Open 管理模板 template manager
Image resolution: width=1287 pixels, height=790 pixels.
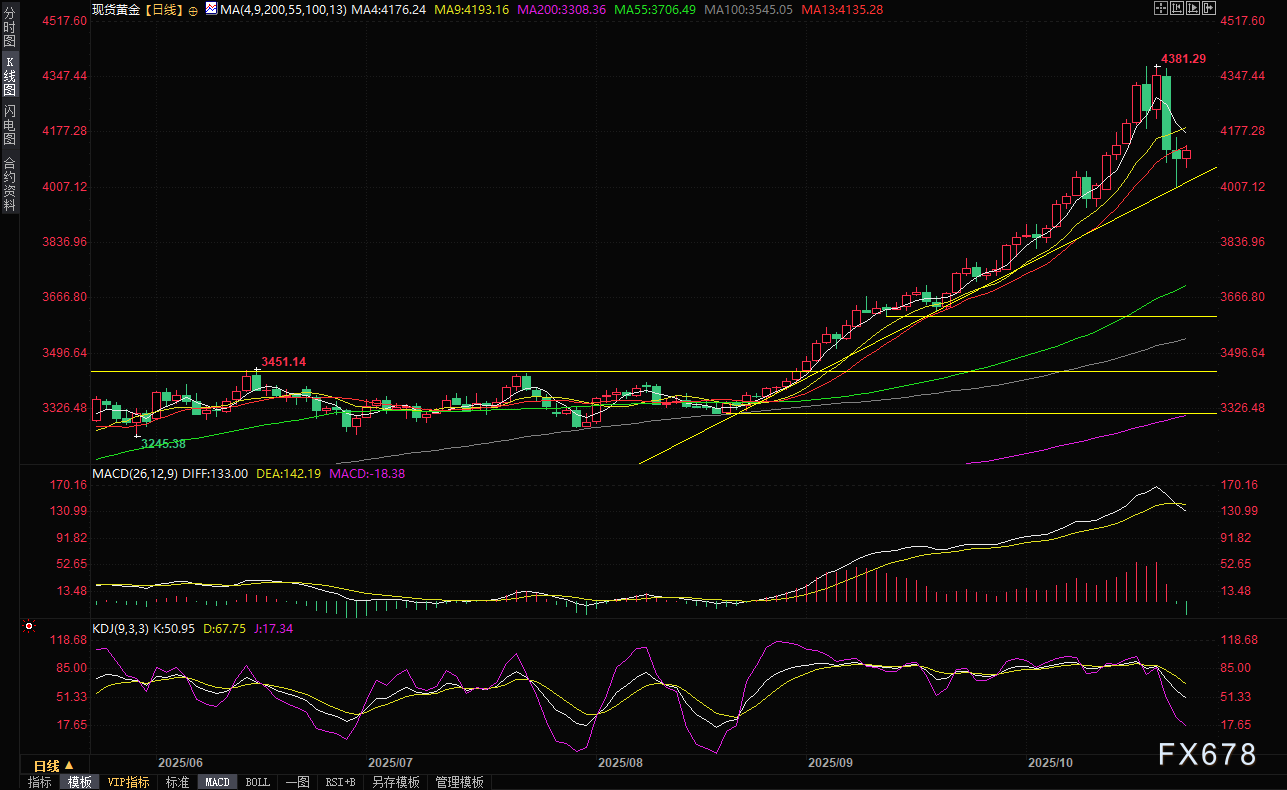point(459,782)
